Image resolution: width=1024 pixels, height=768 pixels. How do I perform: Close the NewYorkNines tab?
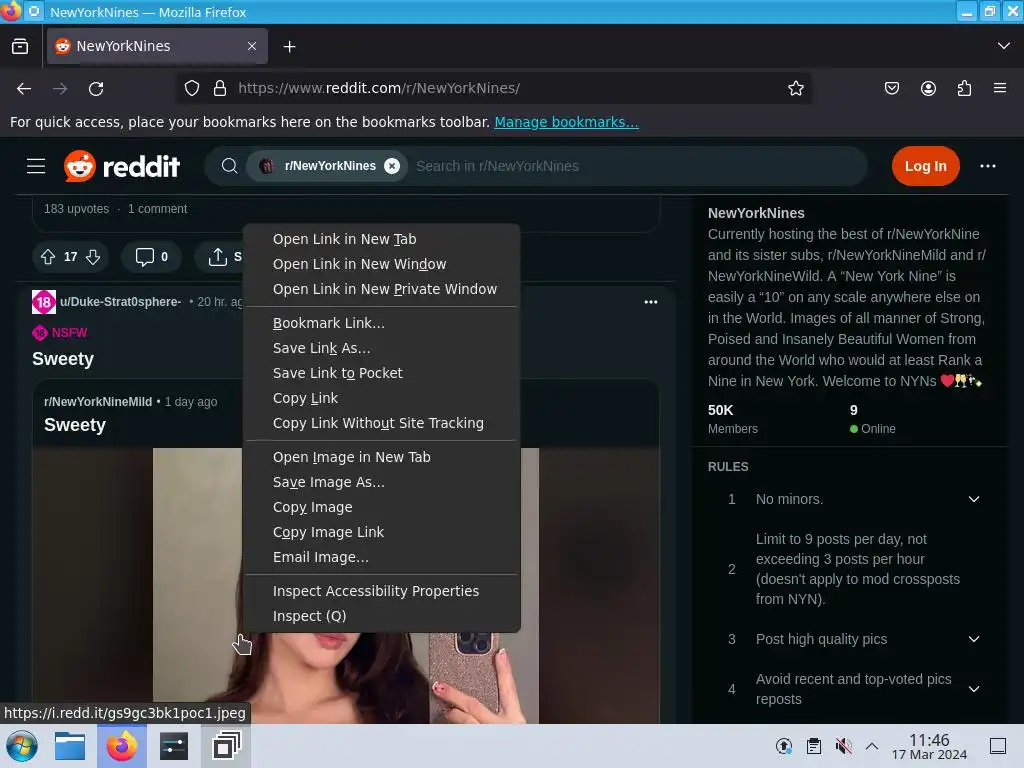coord(252,46)
